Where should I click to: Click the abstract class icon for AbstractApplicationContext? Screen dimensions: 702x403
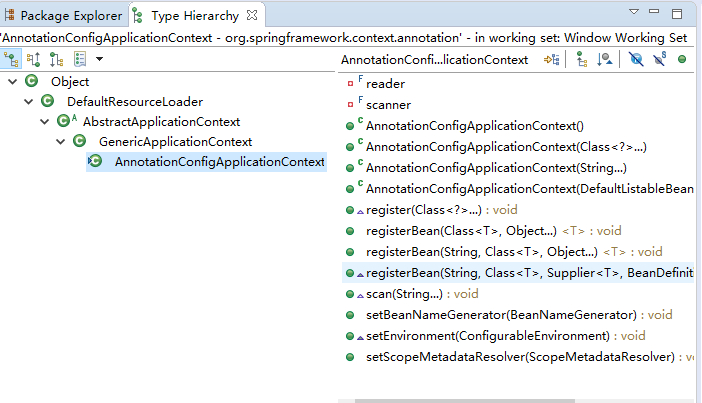pyautogui.click(x=66, y=121)
